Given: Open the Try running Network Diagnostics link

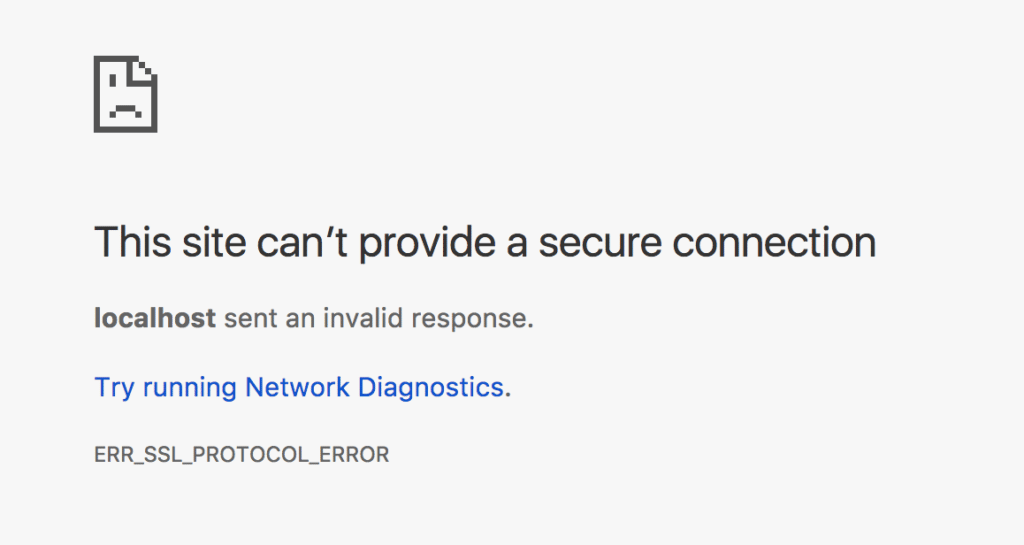Looking at the screenshot, I should [x=298, y=387].
